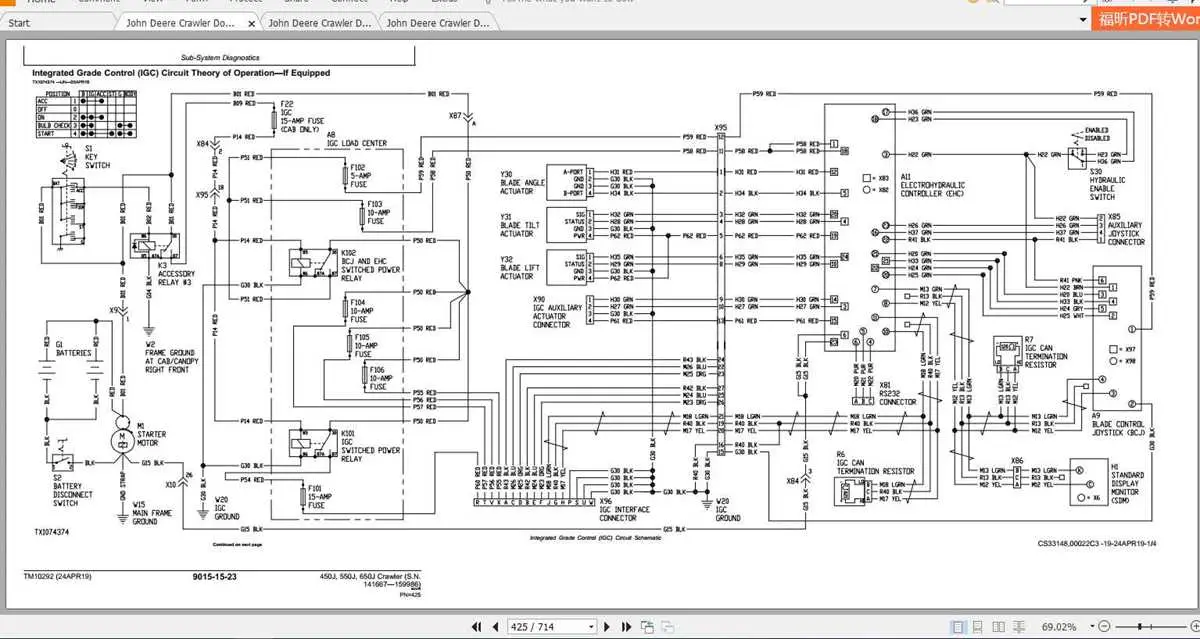Zoom in with the plus icon
The image size is (1200, 639).
coord(1194,627)
